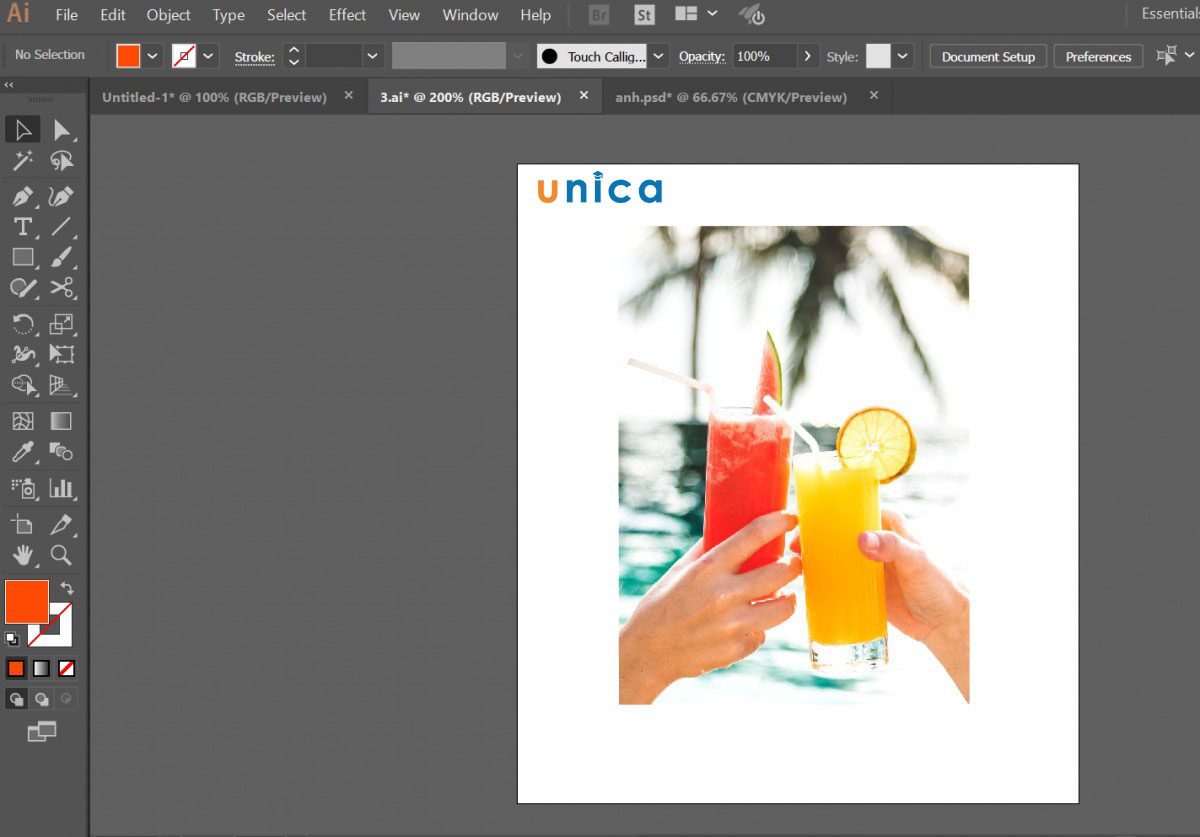Set paint mode to None
Screen dimensions: 1200x837
(x=66, y=668)
